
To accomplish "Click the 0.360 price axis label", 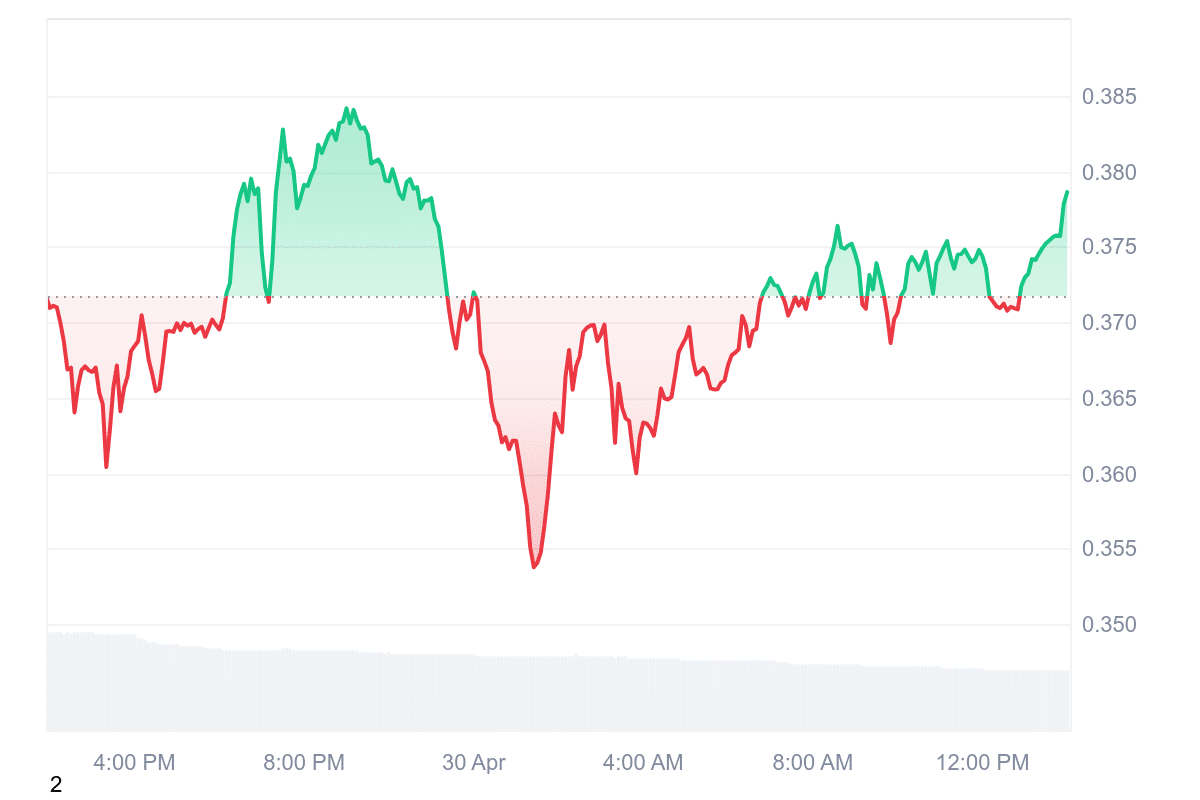I will (x=1109, y=474).
